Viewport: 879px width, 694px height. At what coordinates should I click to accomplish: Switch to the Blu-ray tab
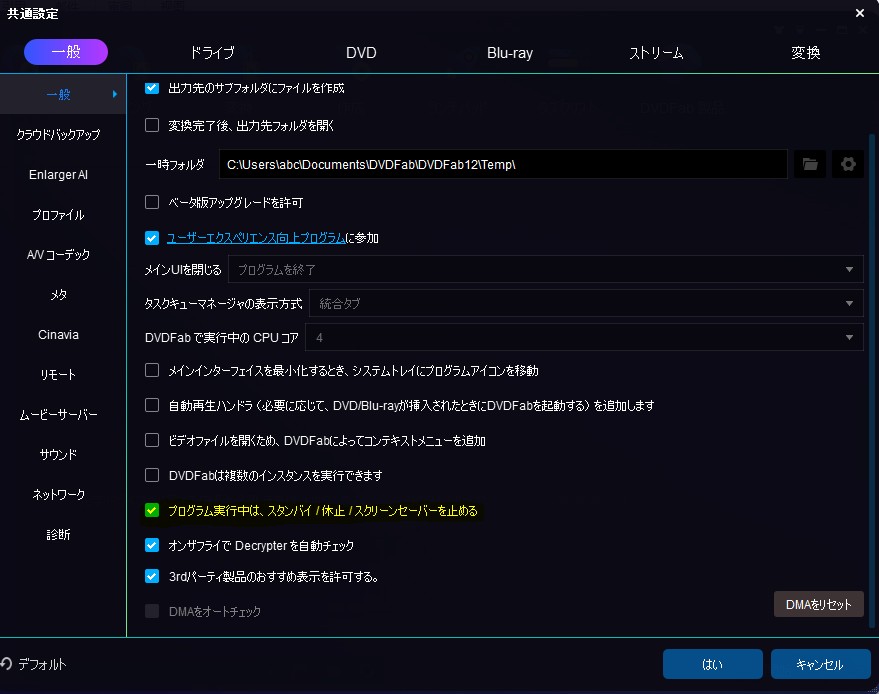(x=510, y=53)
